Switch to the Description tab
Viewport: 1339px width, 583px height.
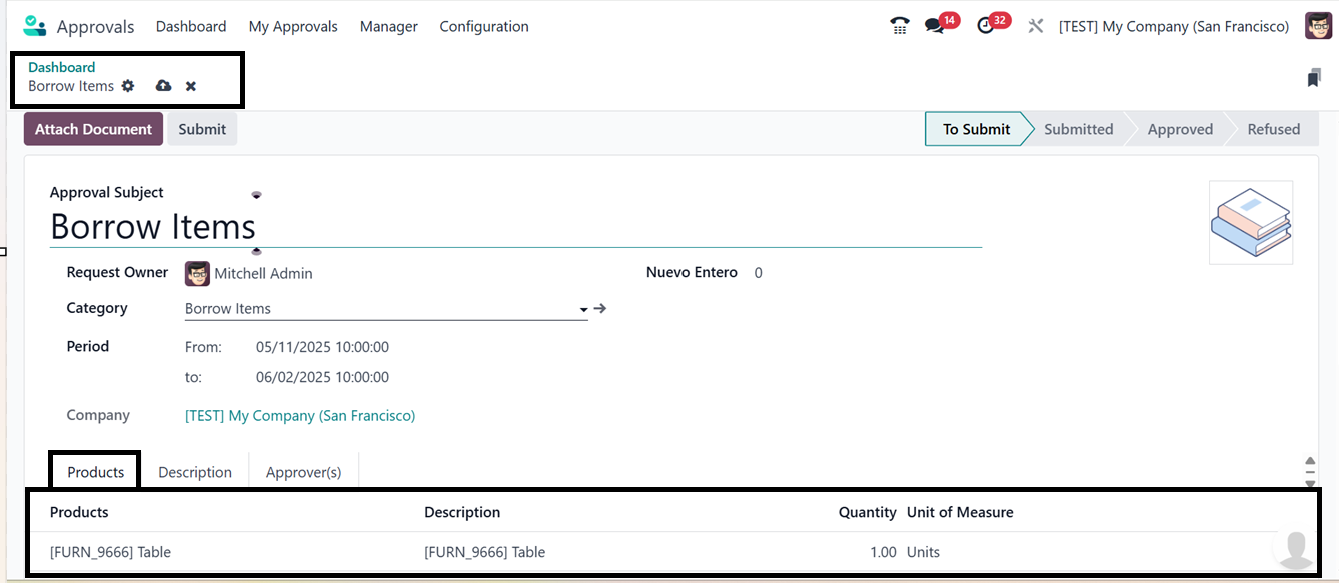pos(195,472)
